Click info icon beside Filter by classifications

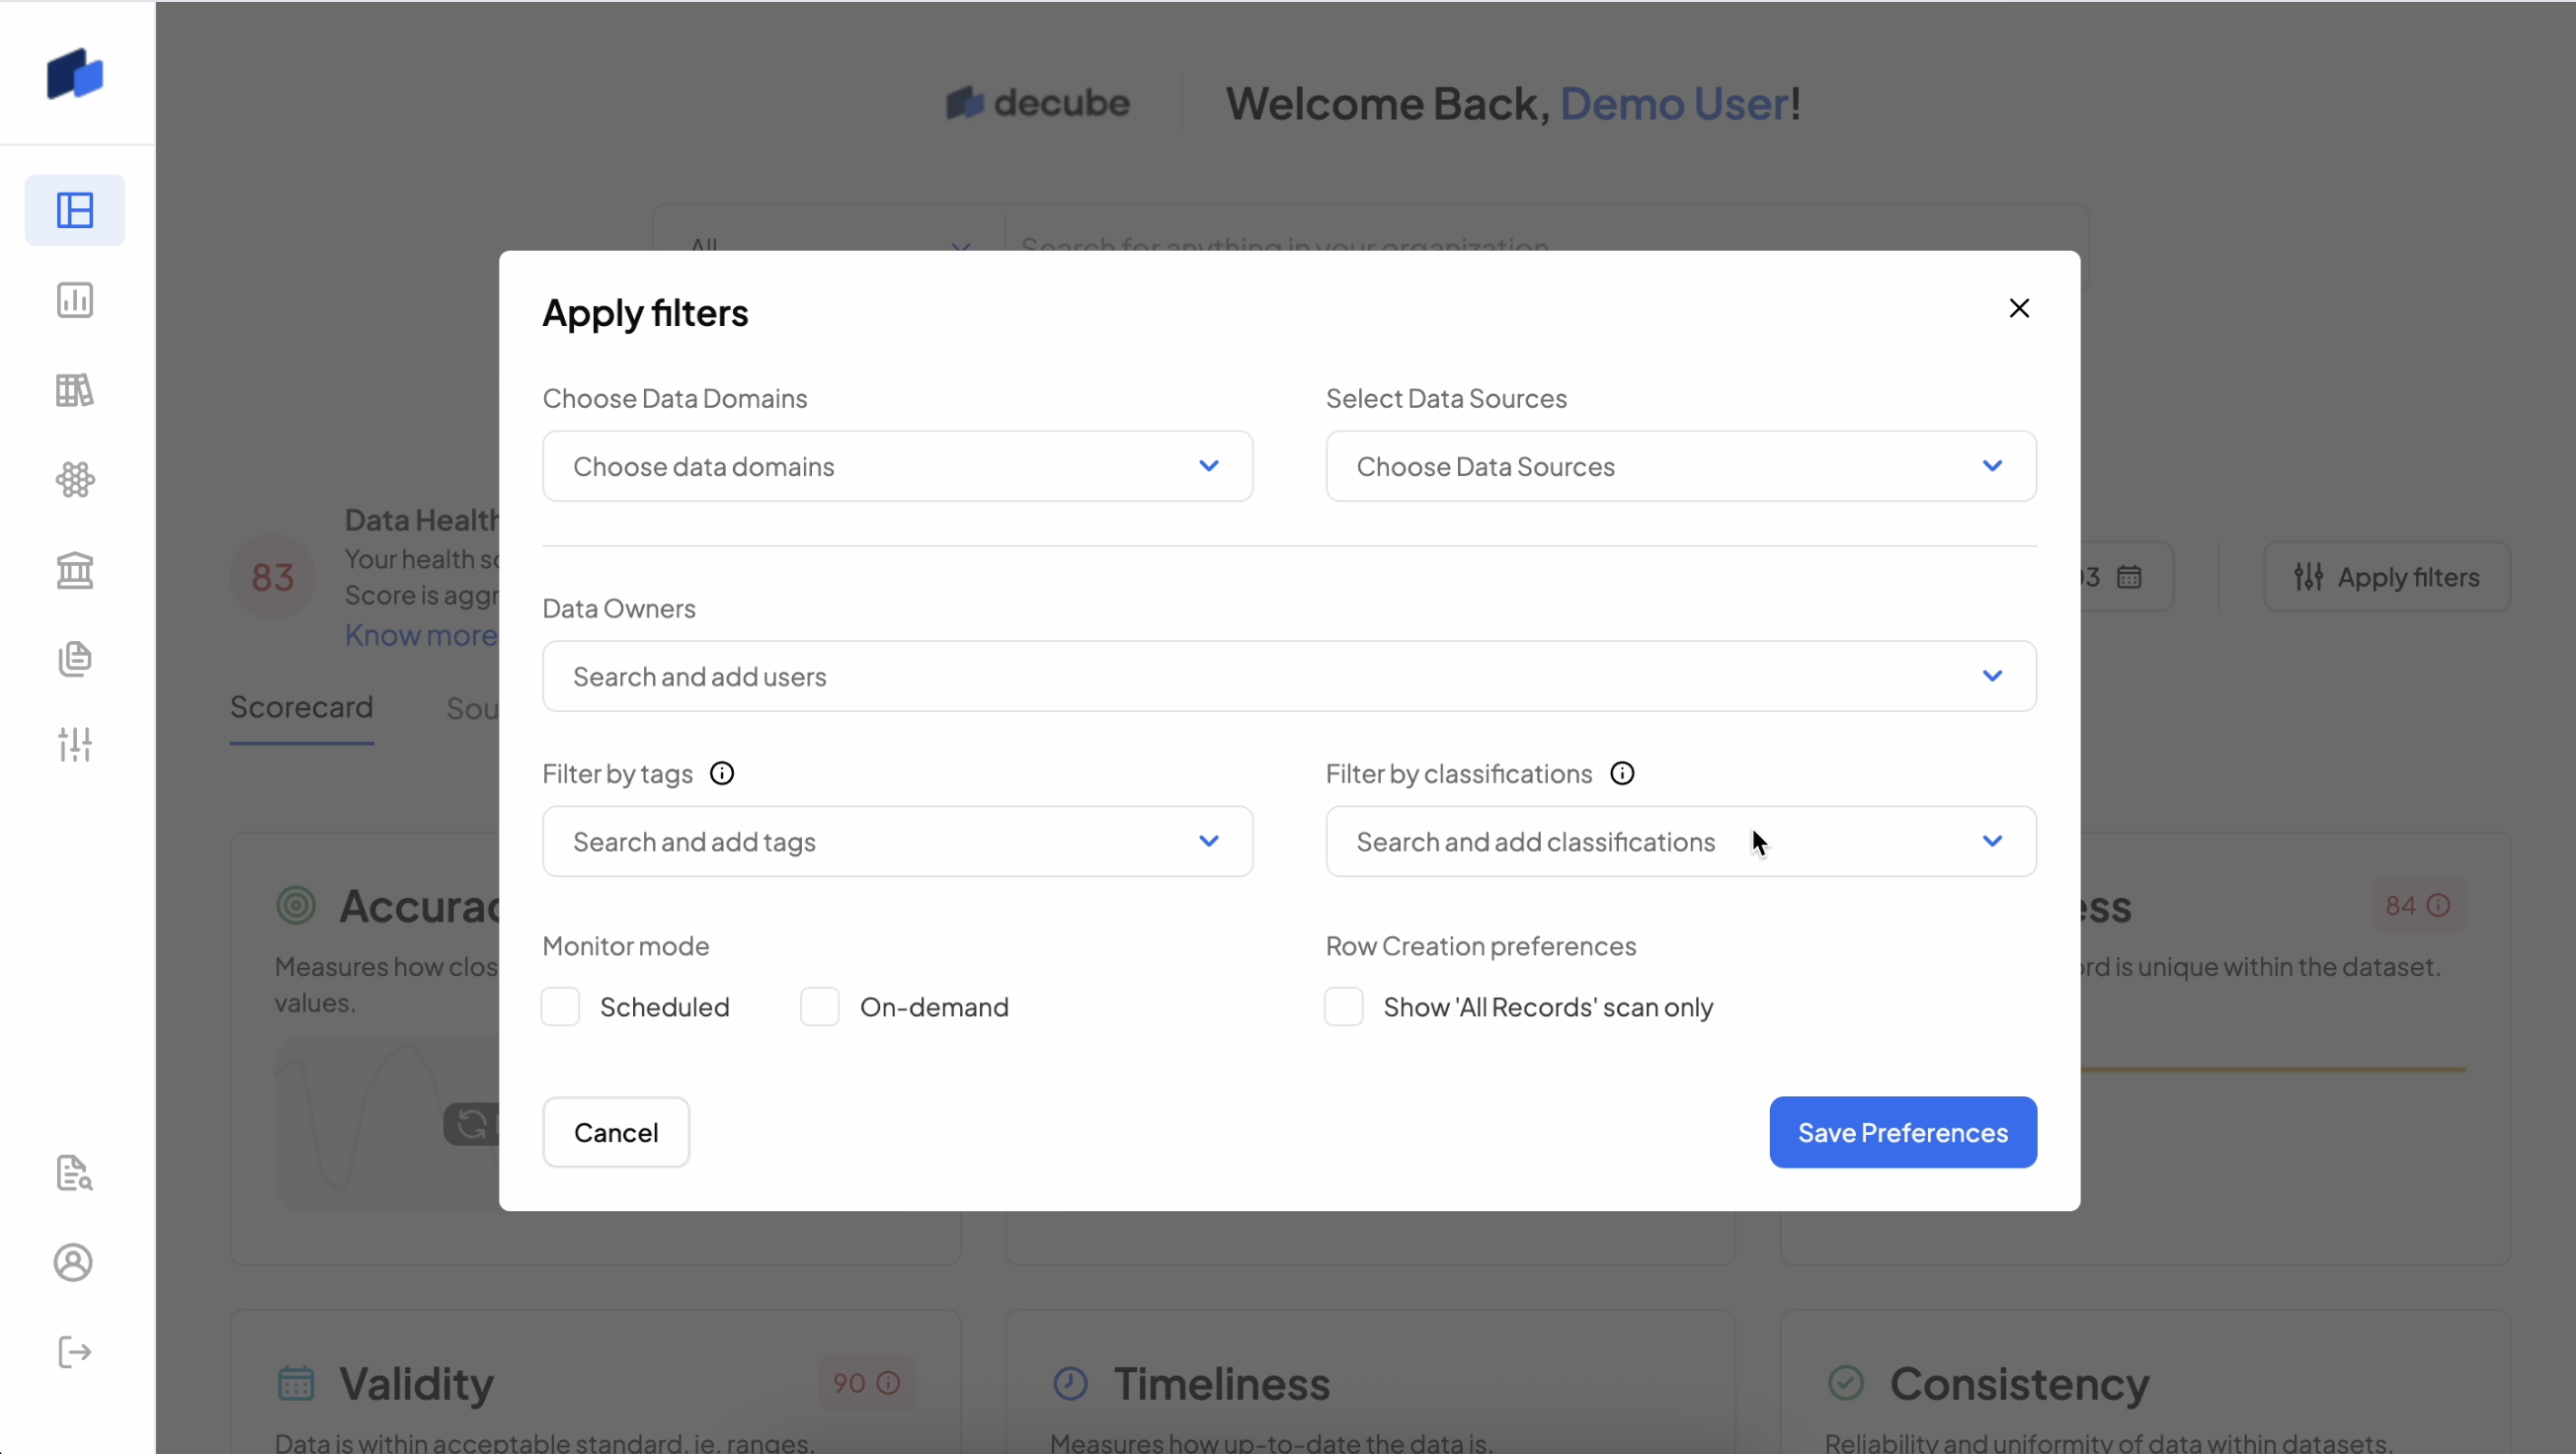coord(1622,774)
